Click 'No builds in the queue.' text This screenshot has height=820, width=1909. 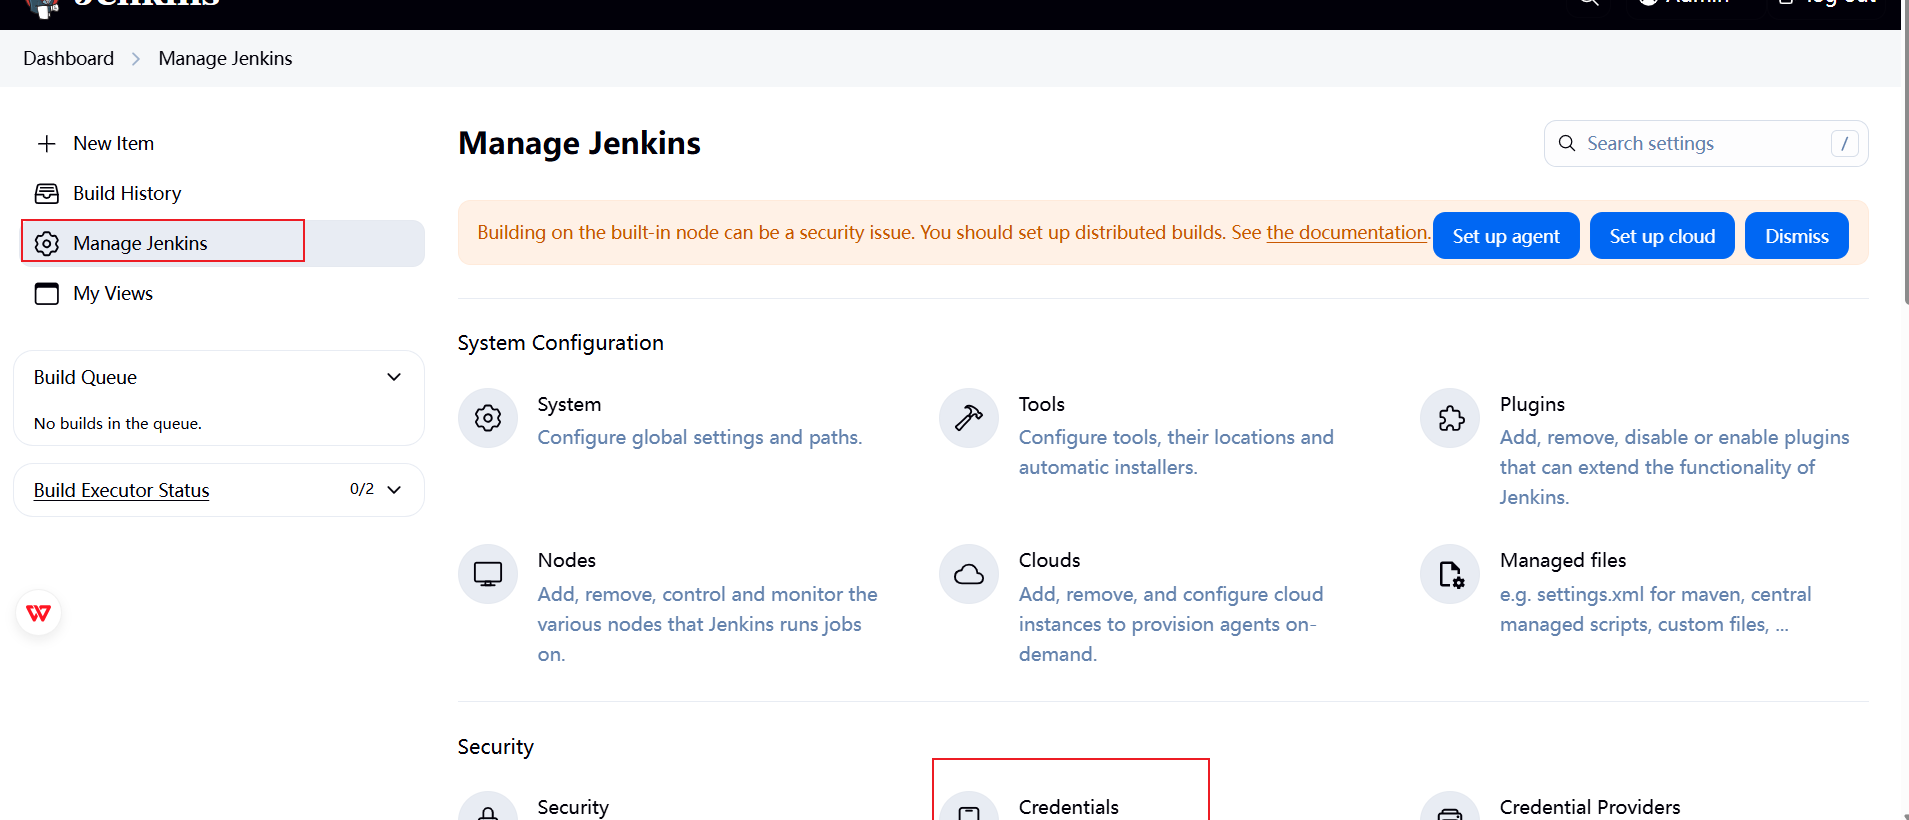[x=118, y=424]
